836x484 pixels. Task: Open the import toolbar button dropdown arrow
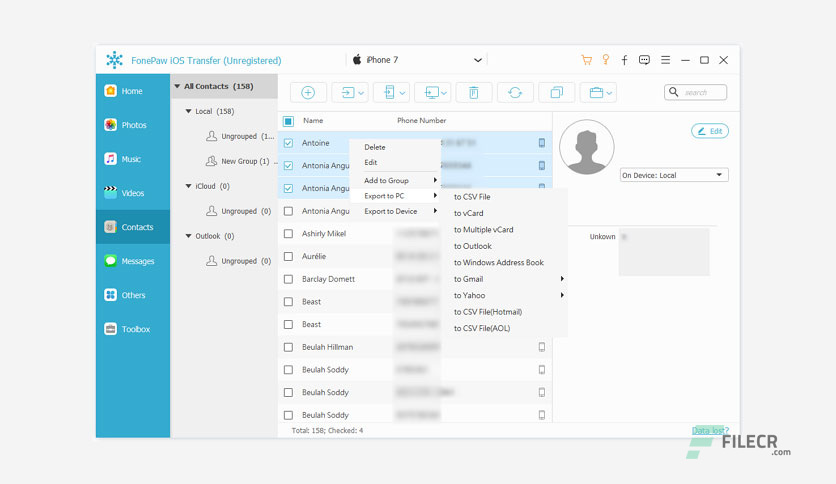361,93
